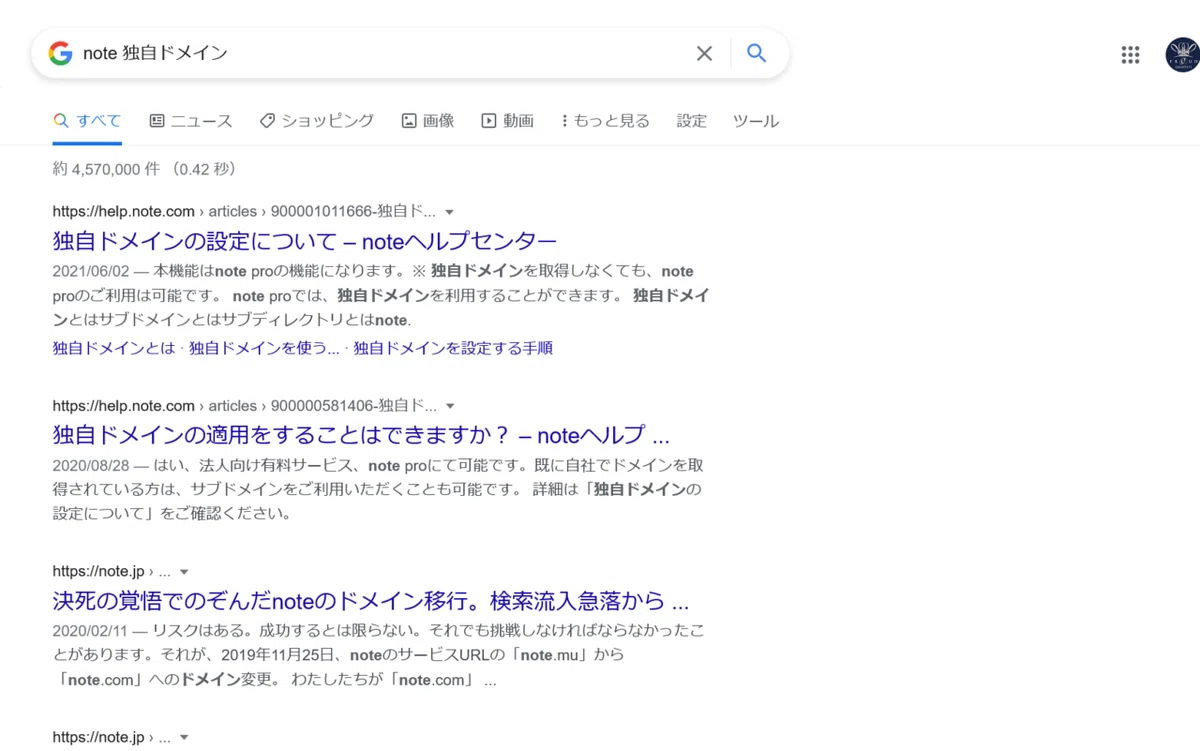Open the Google apps grid
Viewport: 1200px width, 751px height.
[x=1130, y=55]
